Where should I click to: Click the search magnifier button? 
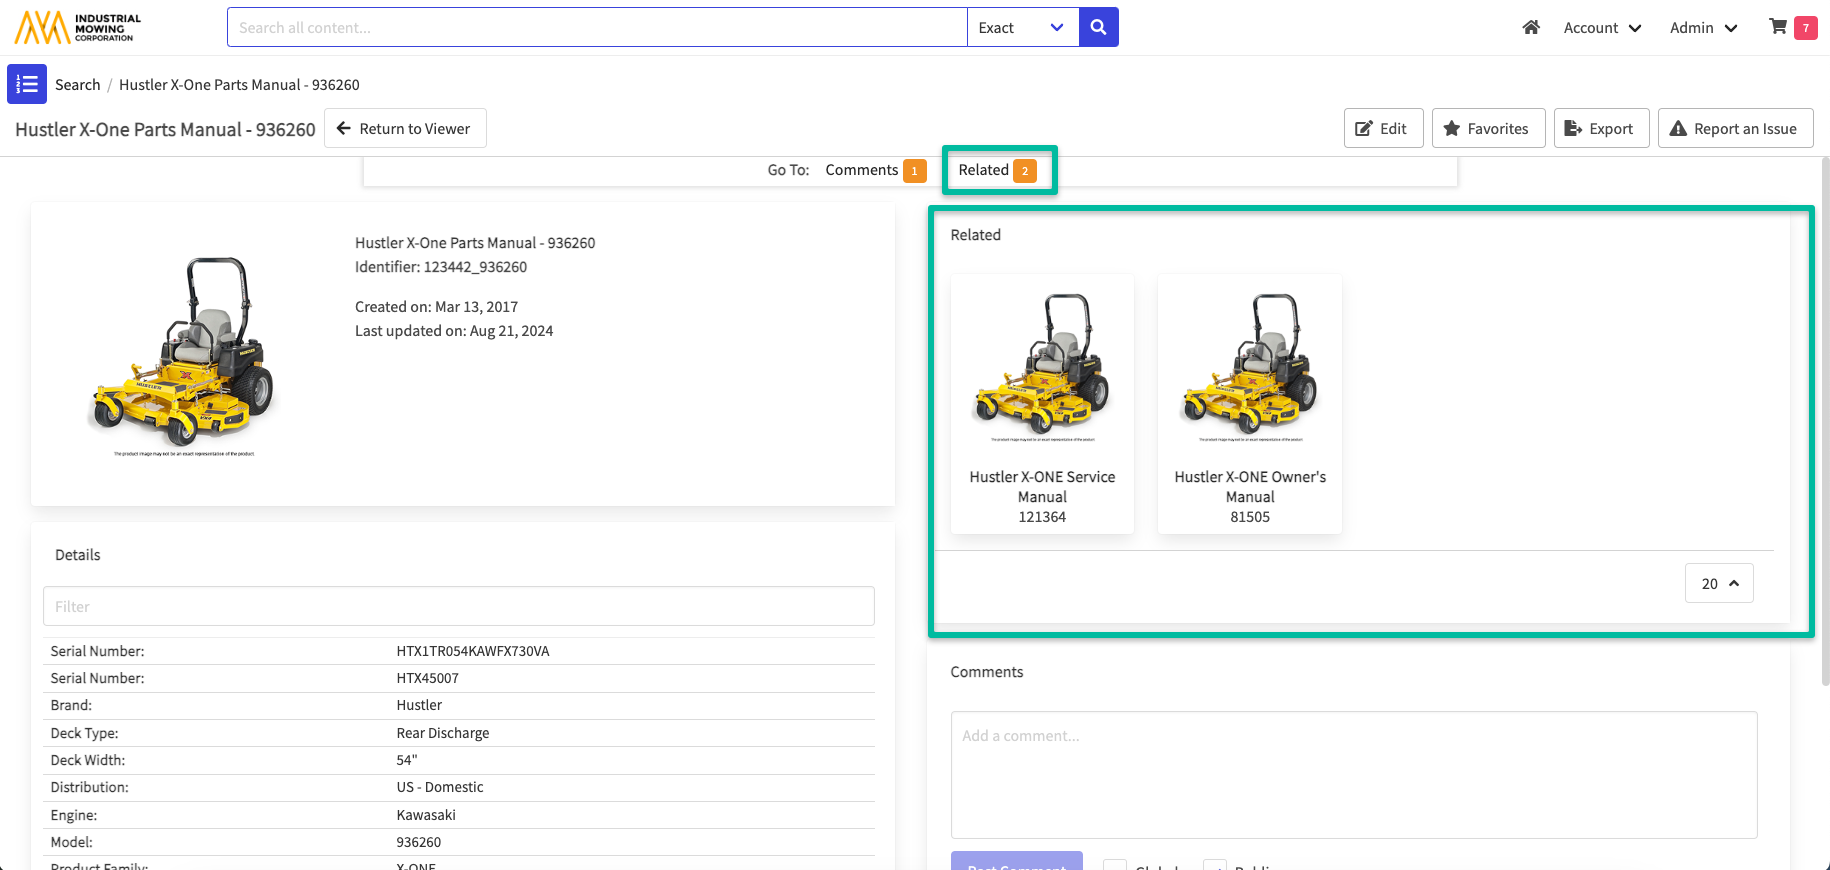1098,27
